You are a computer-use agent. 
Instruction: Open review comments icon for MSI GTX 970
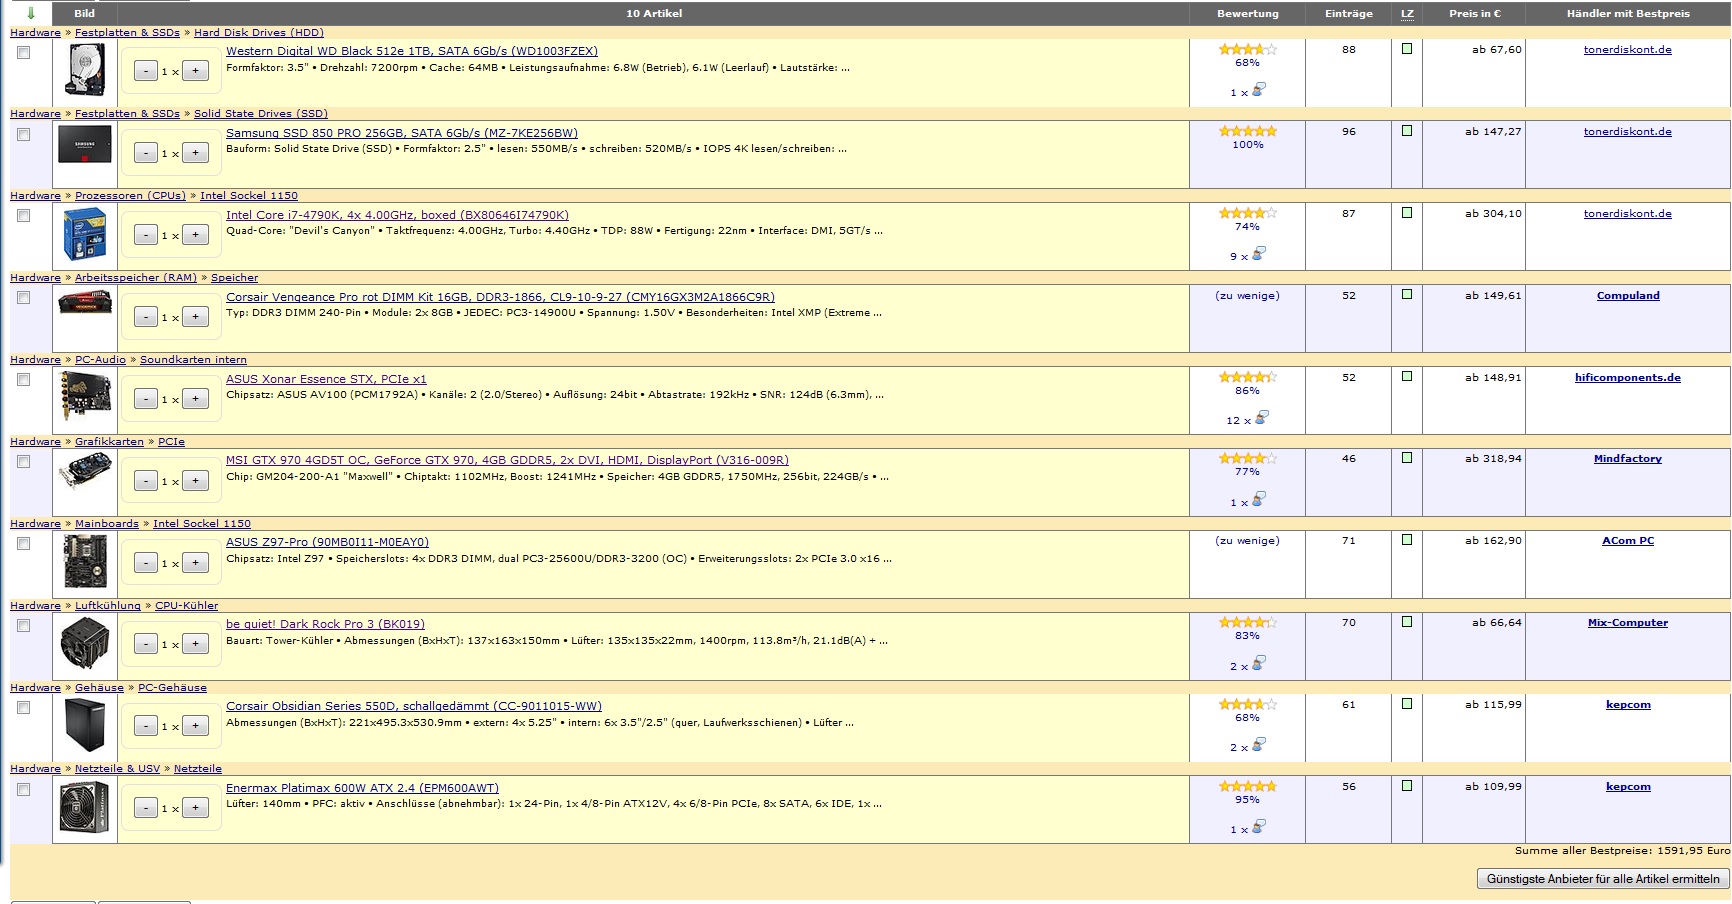point(1258,500)
